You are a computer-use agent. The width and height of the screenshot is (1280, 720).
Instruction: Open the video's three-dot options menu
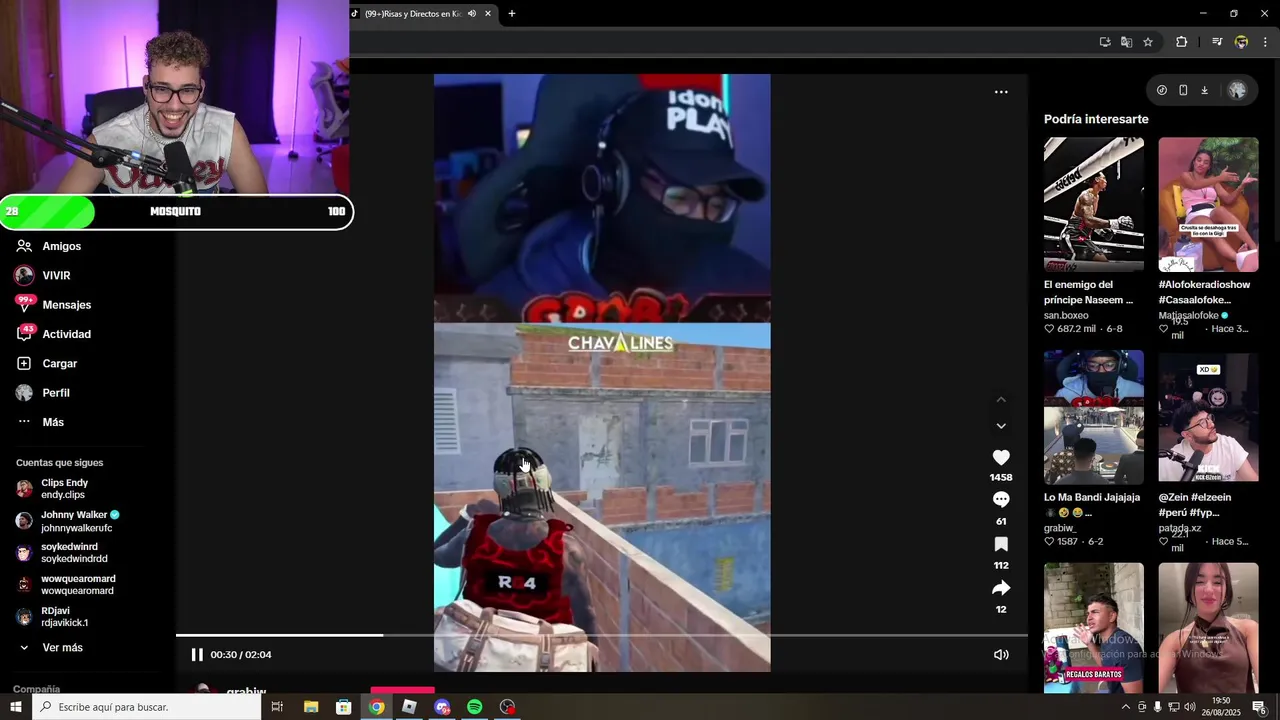(x=1001, y=92)
